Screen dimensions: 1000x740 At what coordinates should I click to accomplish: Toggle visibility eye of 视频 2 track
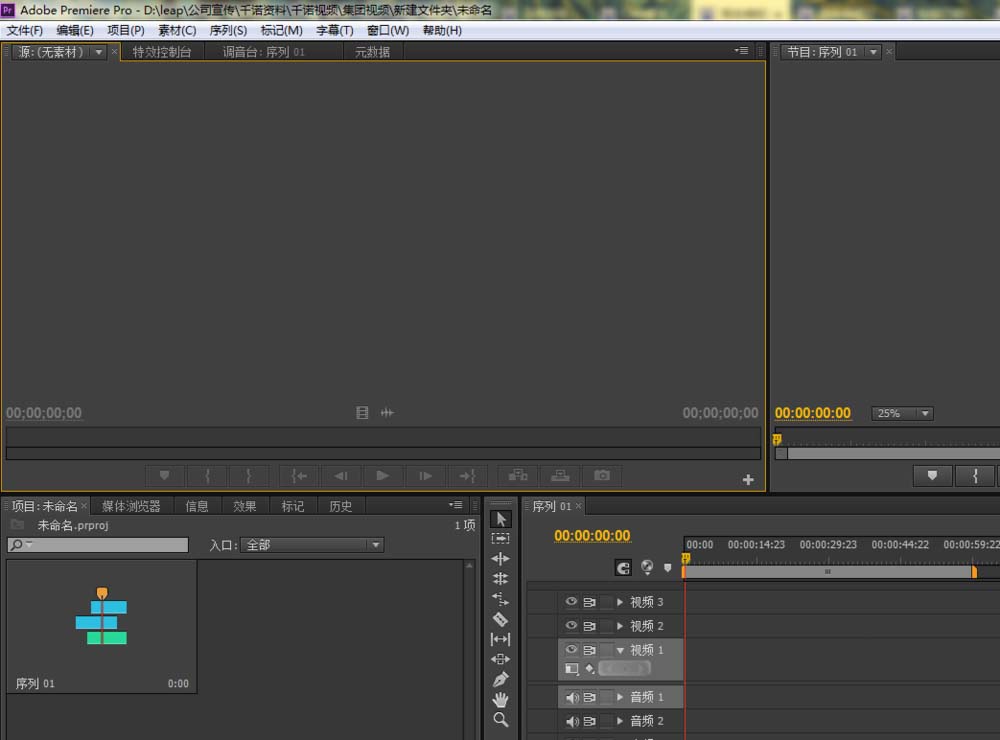point(571,625)
